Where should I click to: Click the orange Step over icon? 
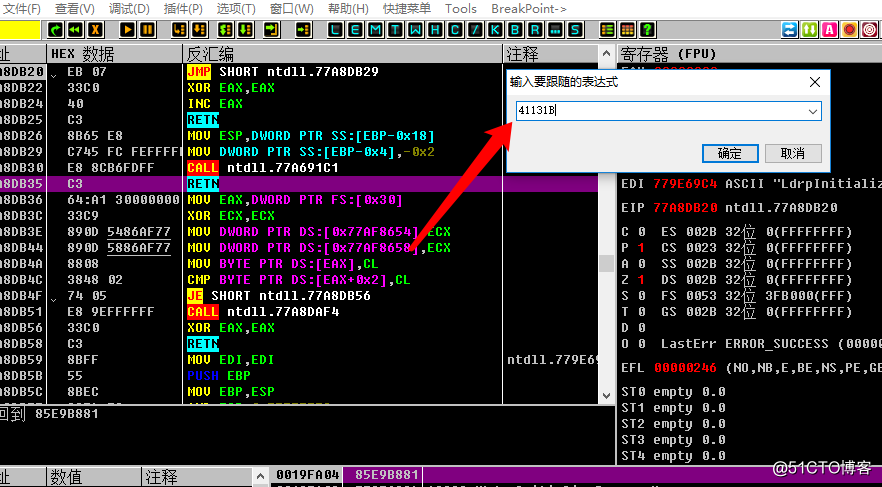pyautogui.click(x=200, y=30)
